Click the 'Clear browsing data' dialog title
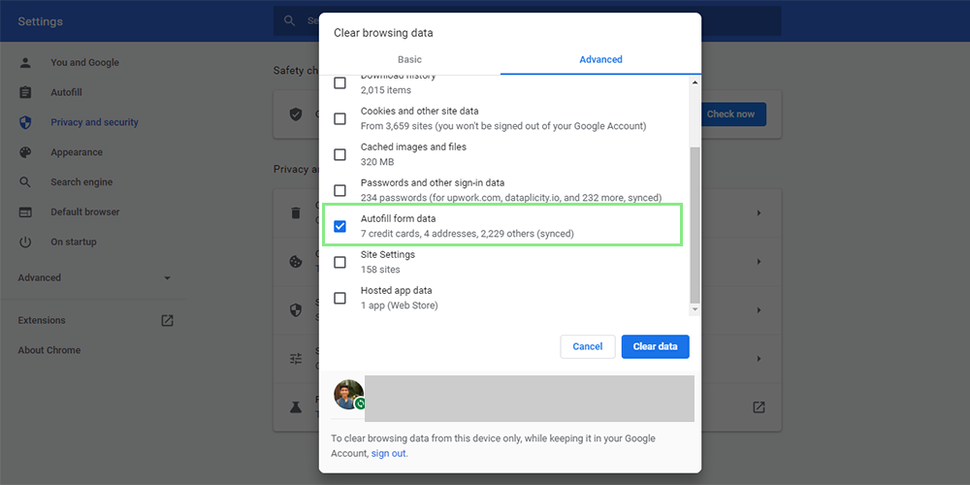 pyautogui.click(x=384, y=33)
